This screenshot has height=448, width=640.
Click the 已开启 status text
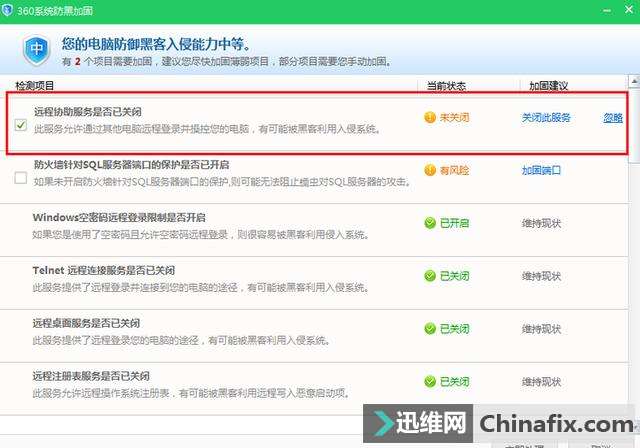pyautogui.click(x=454, y=224)
